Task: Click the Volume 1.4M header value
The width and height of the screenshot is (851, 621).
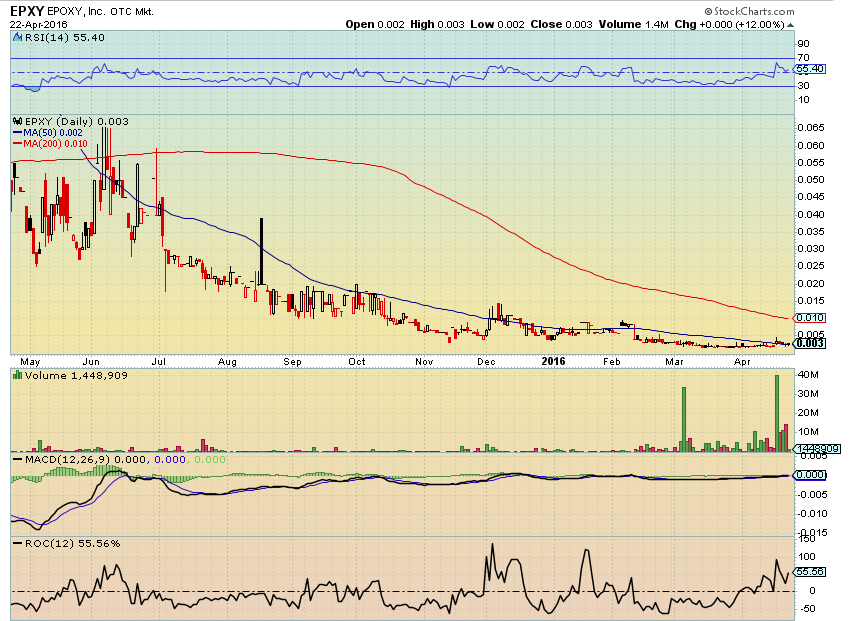Action: (x=633, y=24)
